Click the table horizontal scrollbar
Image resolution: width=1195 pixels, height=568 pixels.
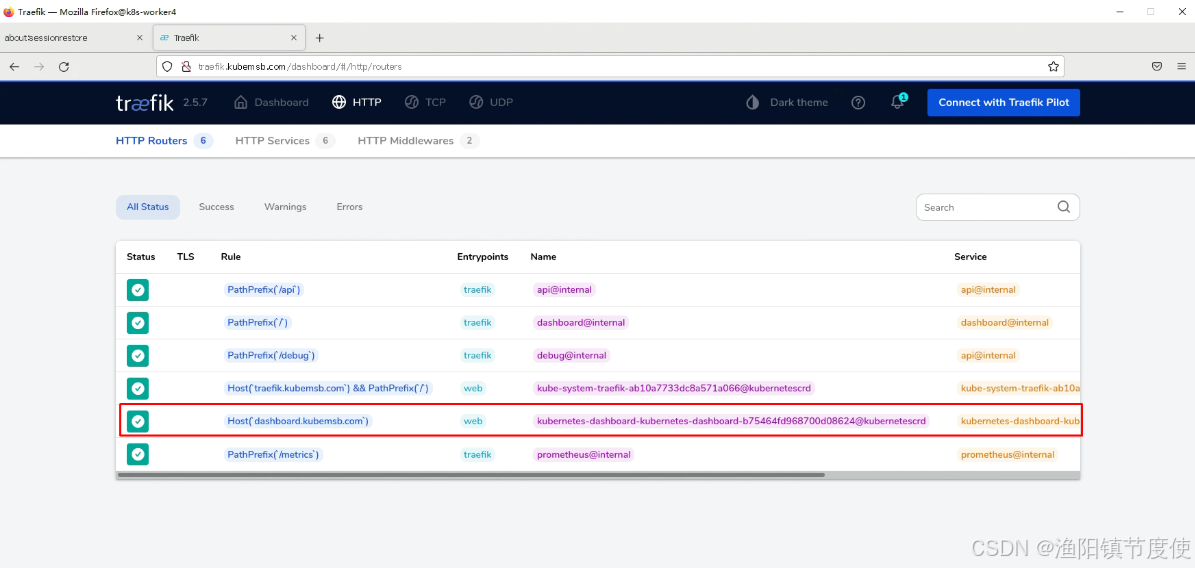(471, 474)
